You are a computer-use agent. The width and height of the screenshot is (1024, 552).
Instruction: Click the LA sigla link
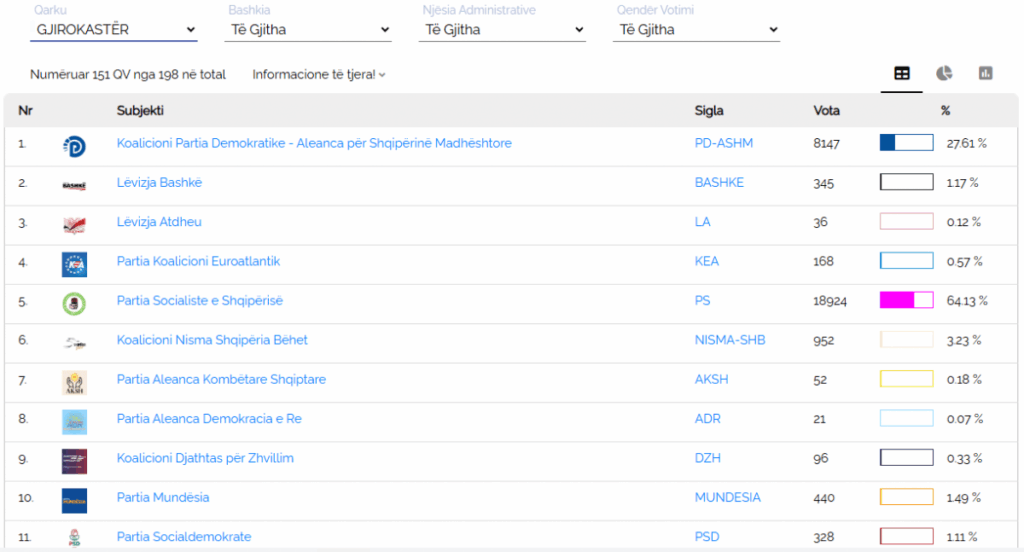[x=702, y=221]
